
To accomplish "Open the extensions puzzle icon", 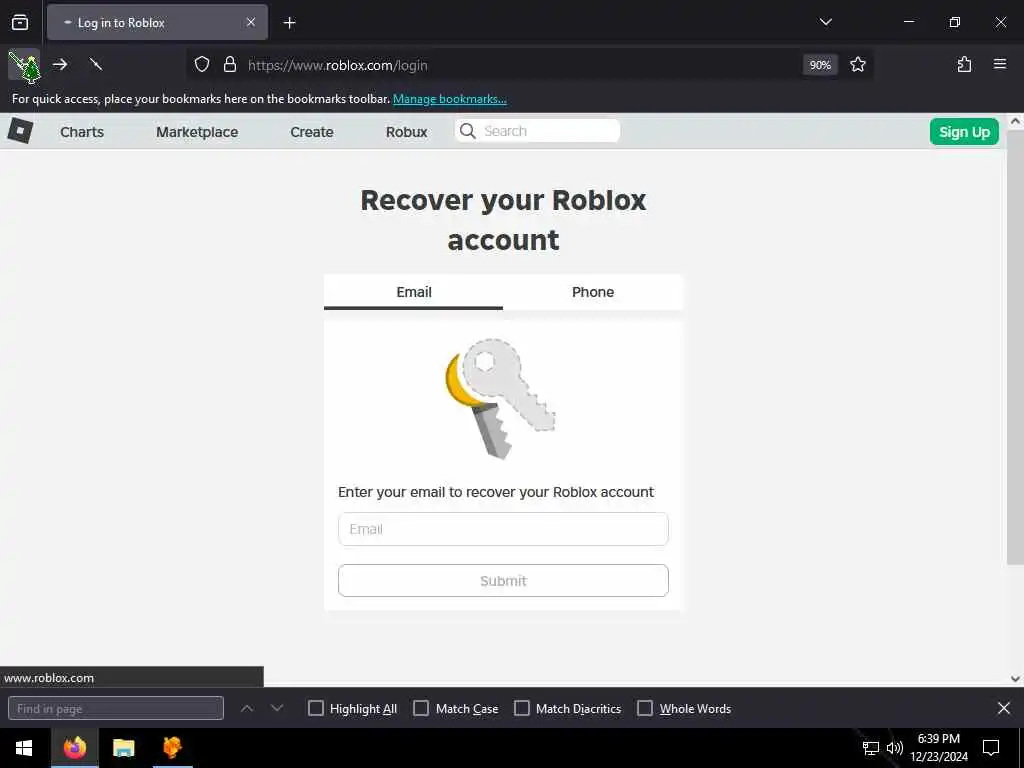I will [x=964, y=65].
